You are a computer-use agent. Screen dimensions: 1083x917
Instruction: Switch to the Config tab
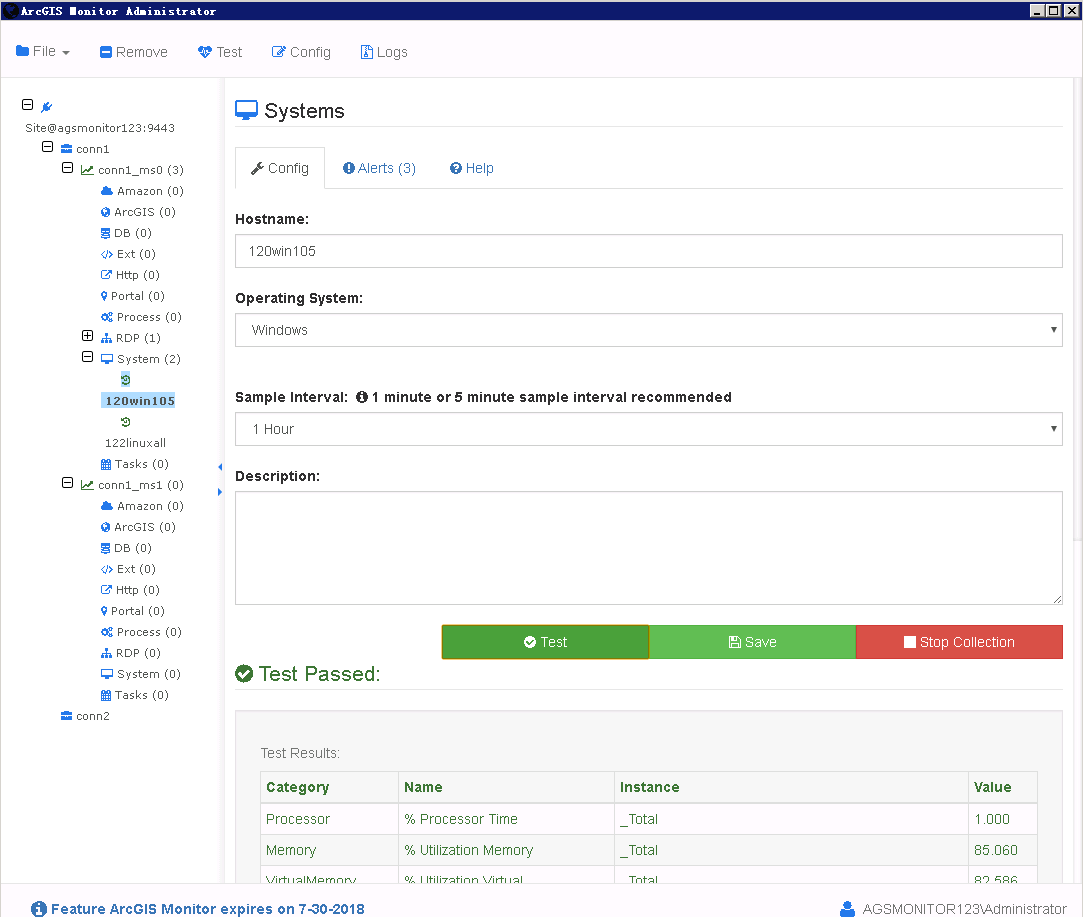[x=280, y=168]
